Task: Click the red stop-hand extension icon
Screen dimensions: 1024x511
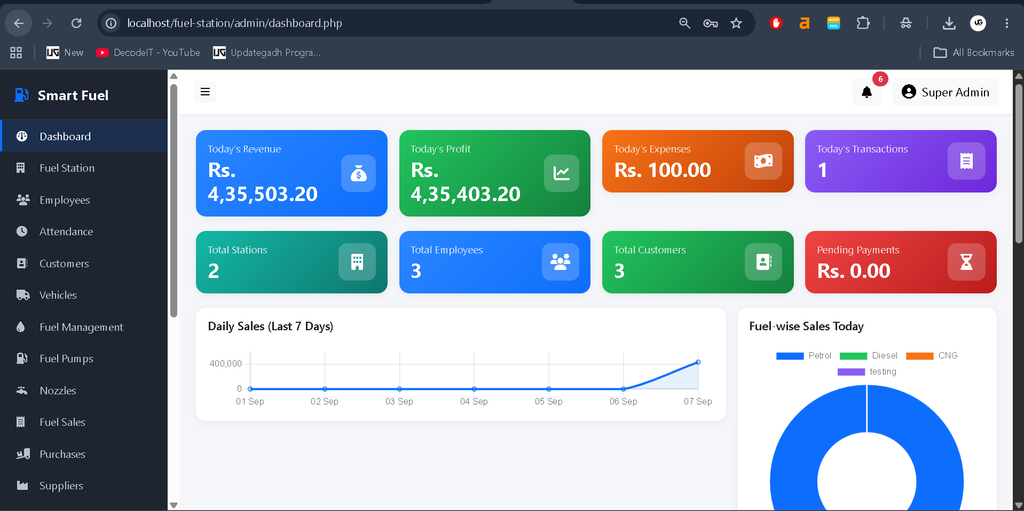Action: (776, 24)
